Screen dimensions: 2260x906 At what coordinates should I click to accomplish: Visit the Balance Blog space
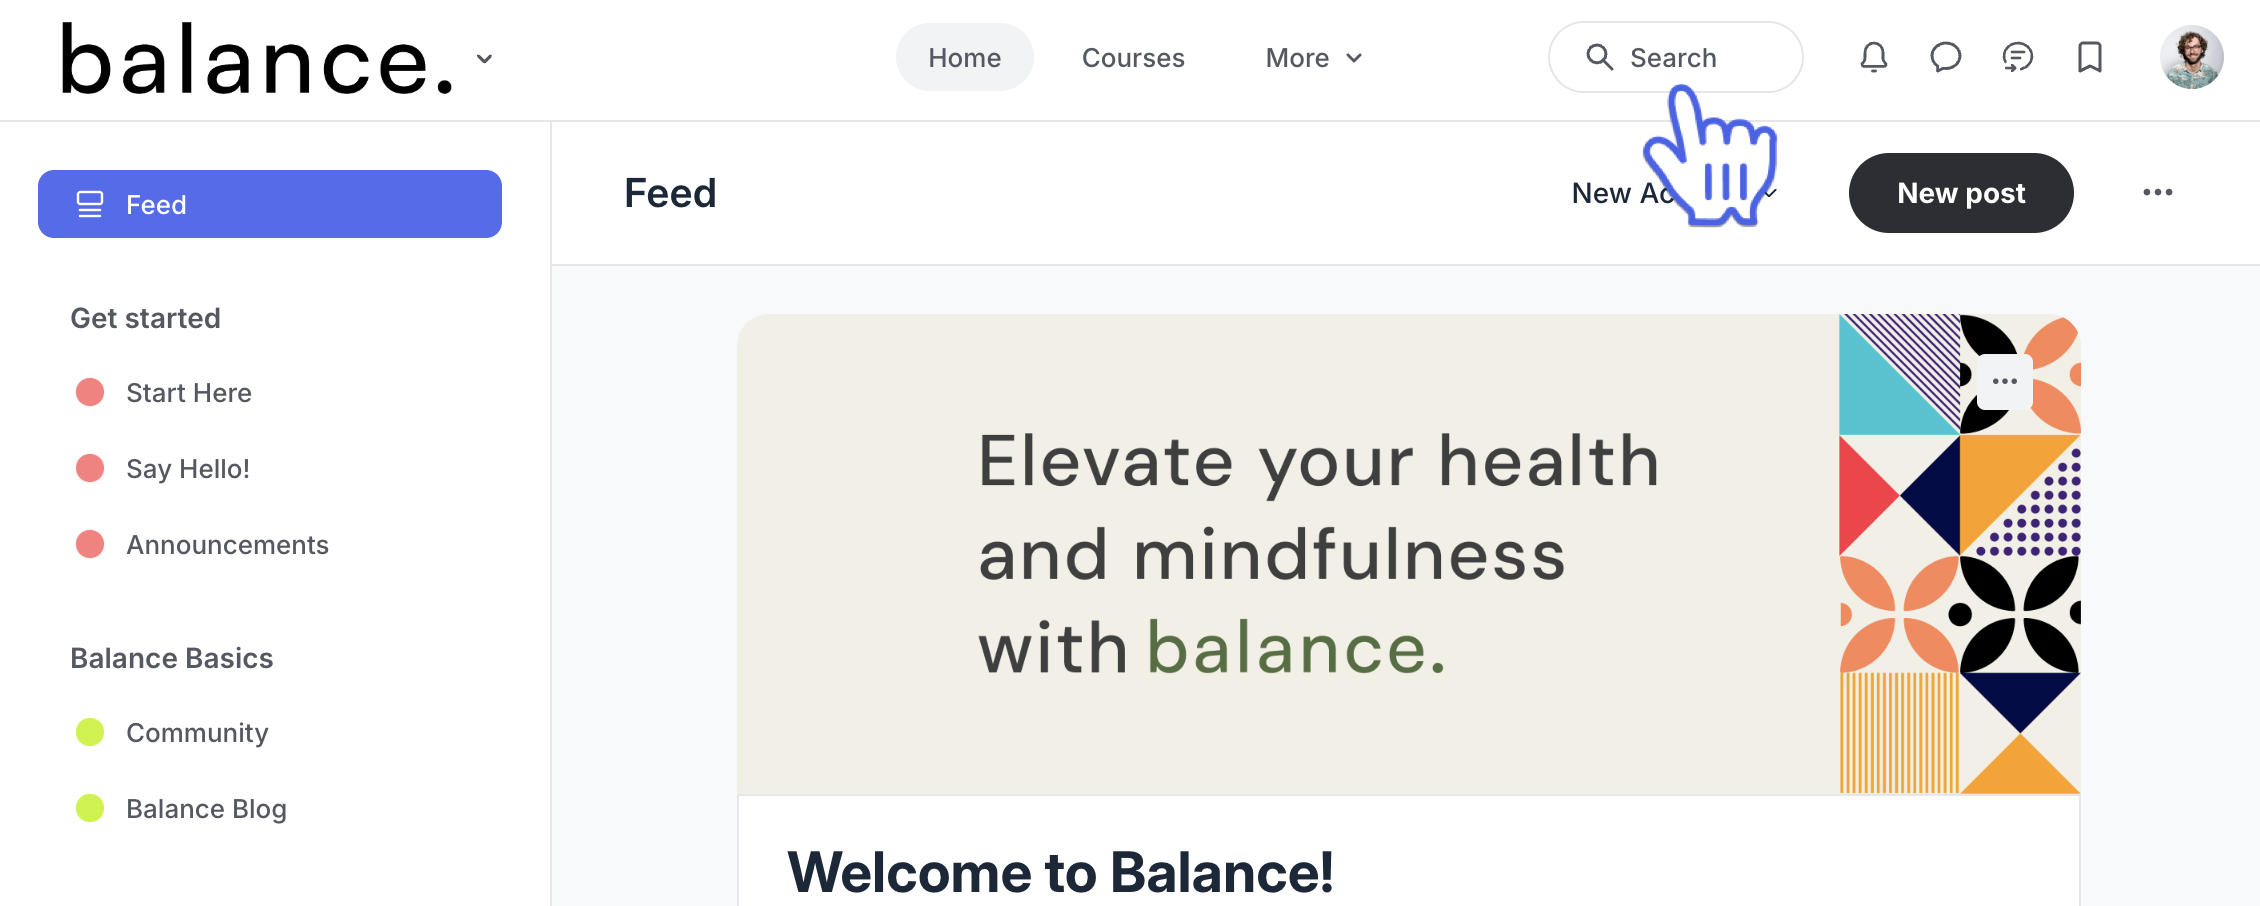pyautogui.click(x=206, y=809)
